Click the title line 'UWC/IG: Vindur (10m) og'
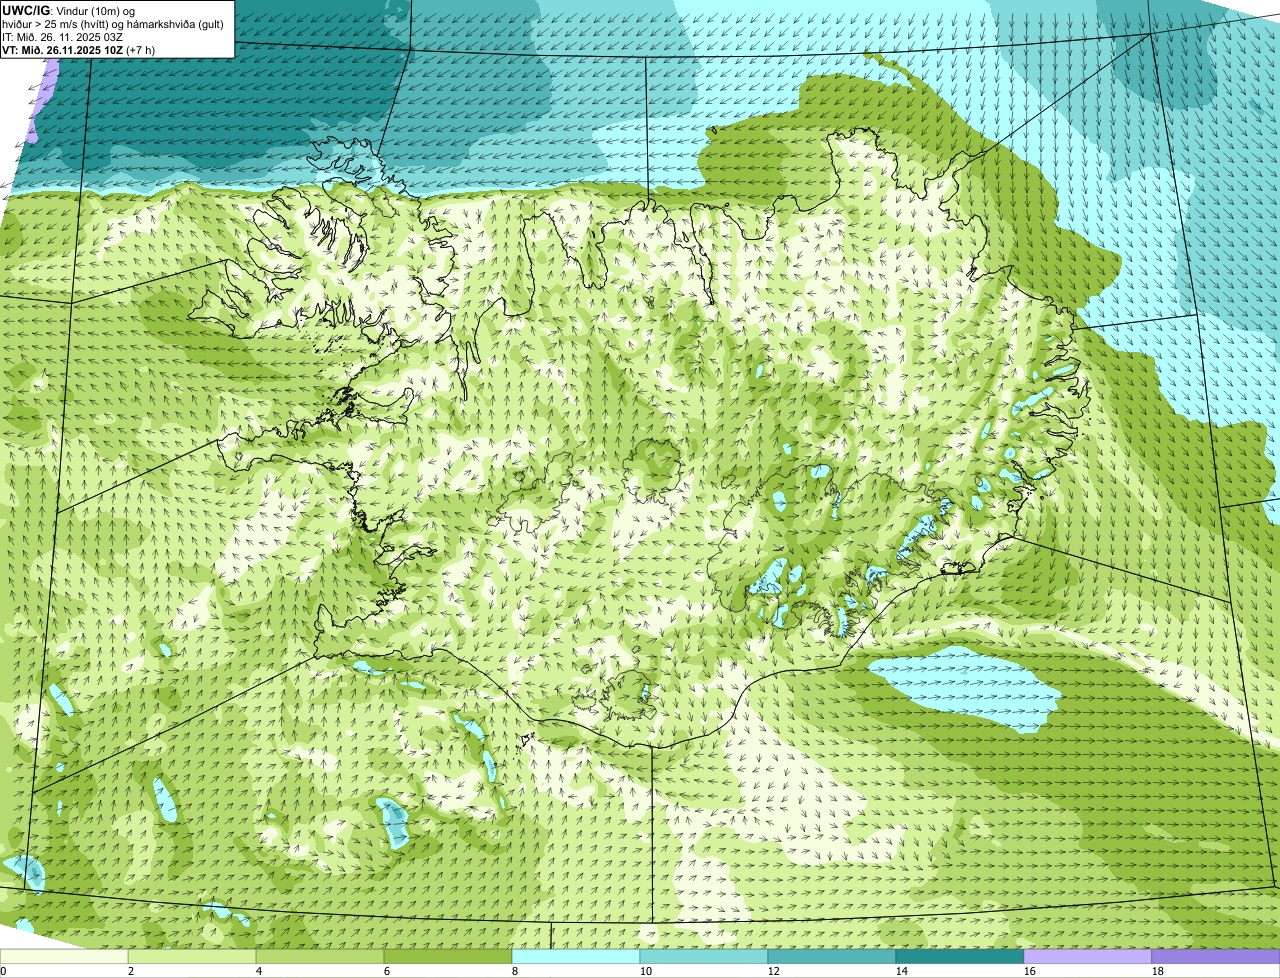 (69, 10)
